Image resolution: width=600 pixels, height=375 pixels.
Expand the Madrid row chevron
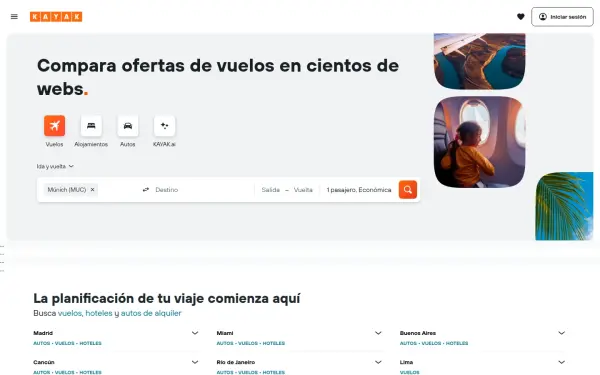195,333
